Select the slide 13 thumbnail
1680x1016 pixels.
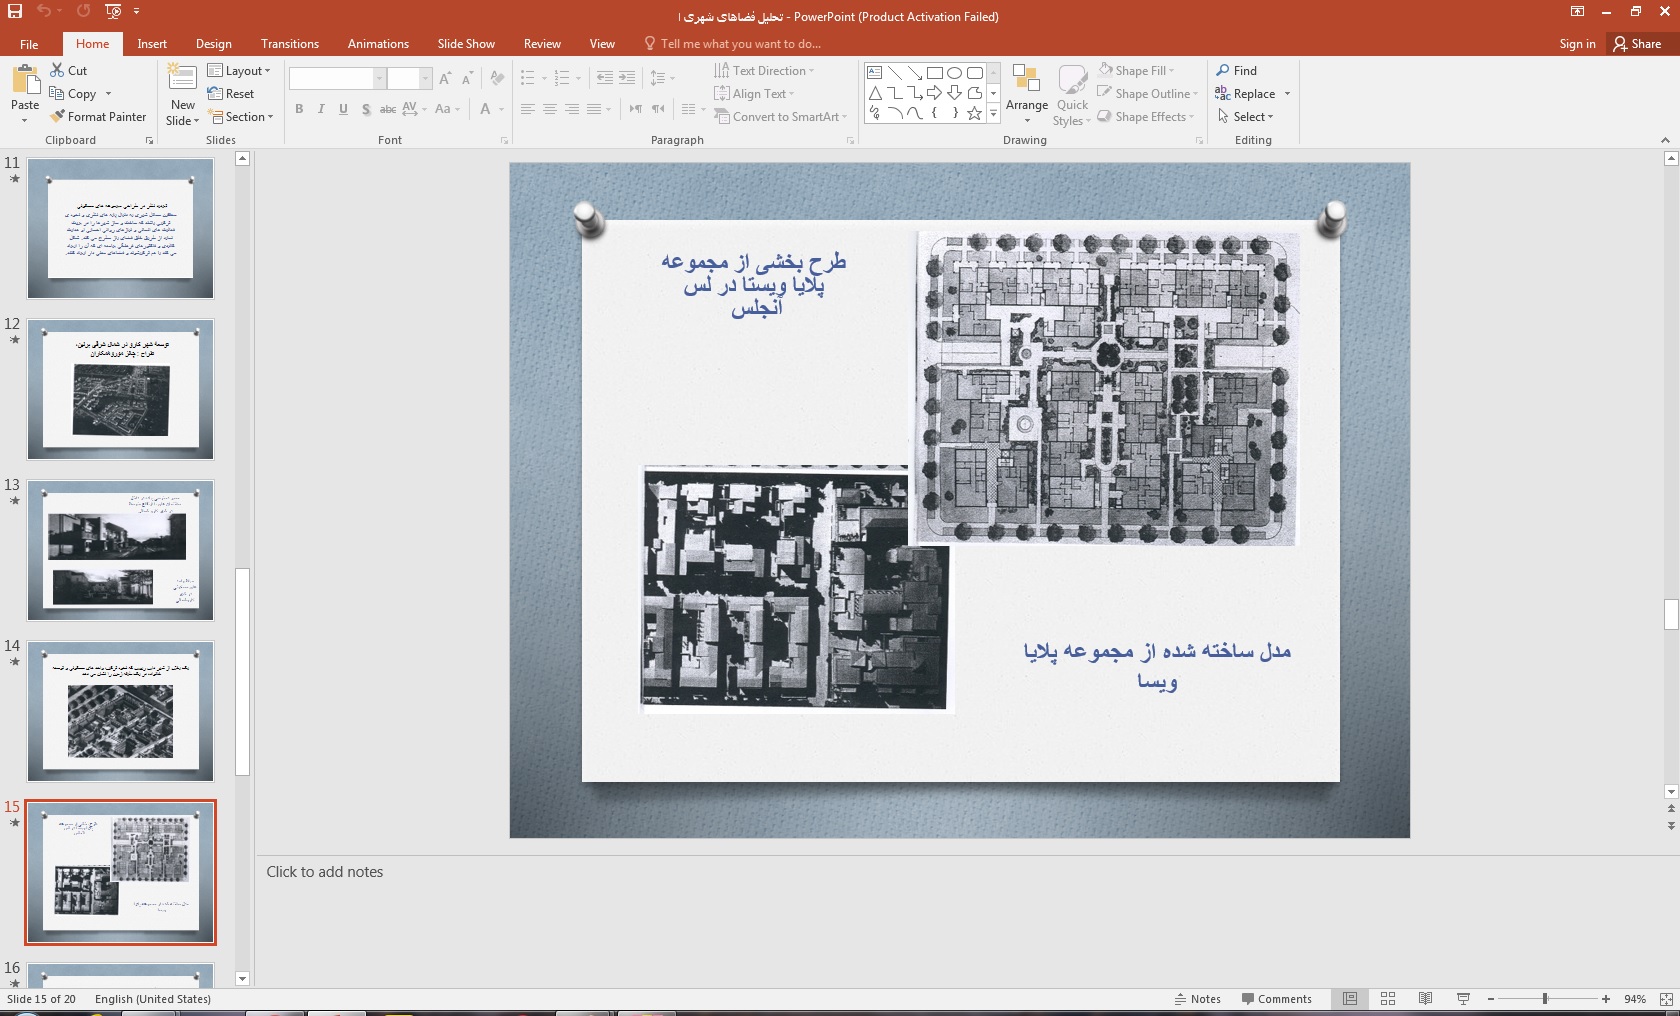point(120,550)
